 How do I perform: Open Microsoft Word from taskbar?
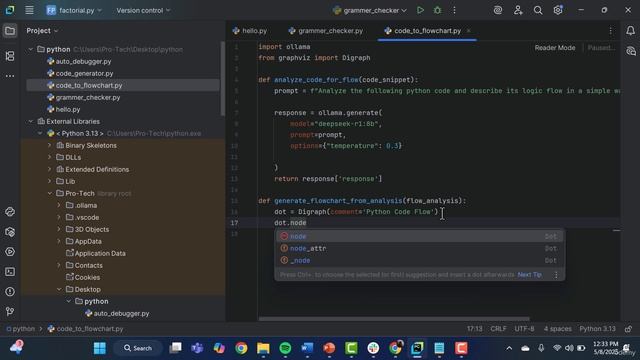coord(307,348)
